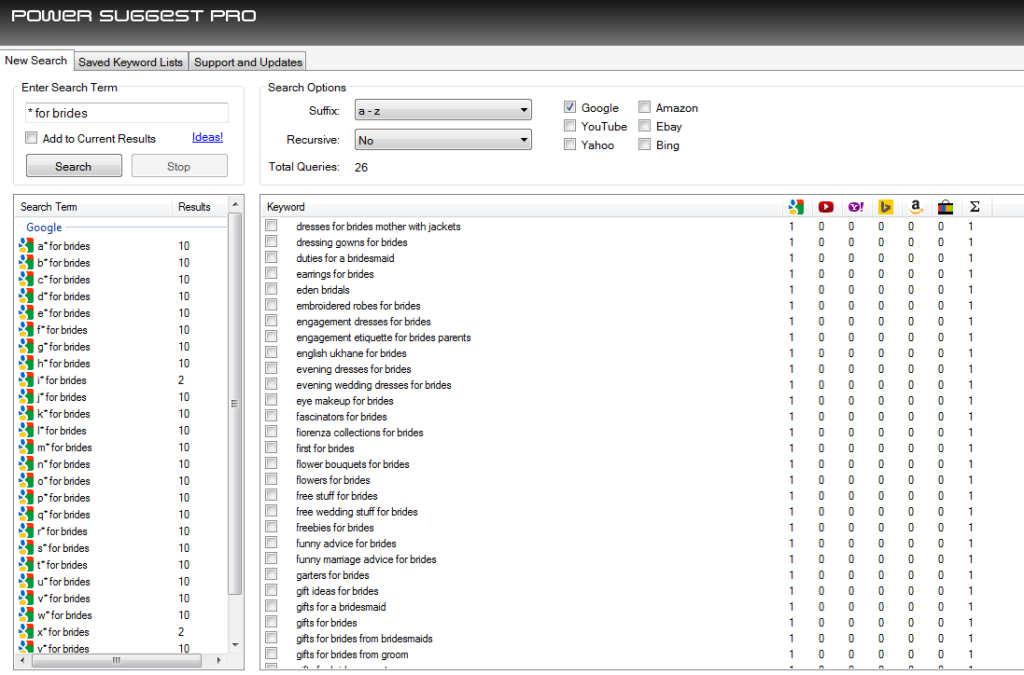Click Google icon beside 'p* for brides'
Image resolution: width=1024 pixels, height=675 pixels.
[26, 497]
